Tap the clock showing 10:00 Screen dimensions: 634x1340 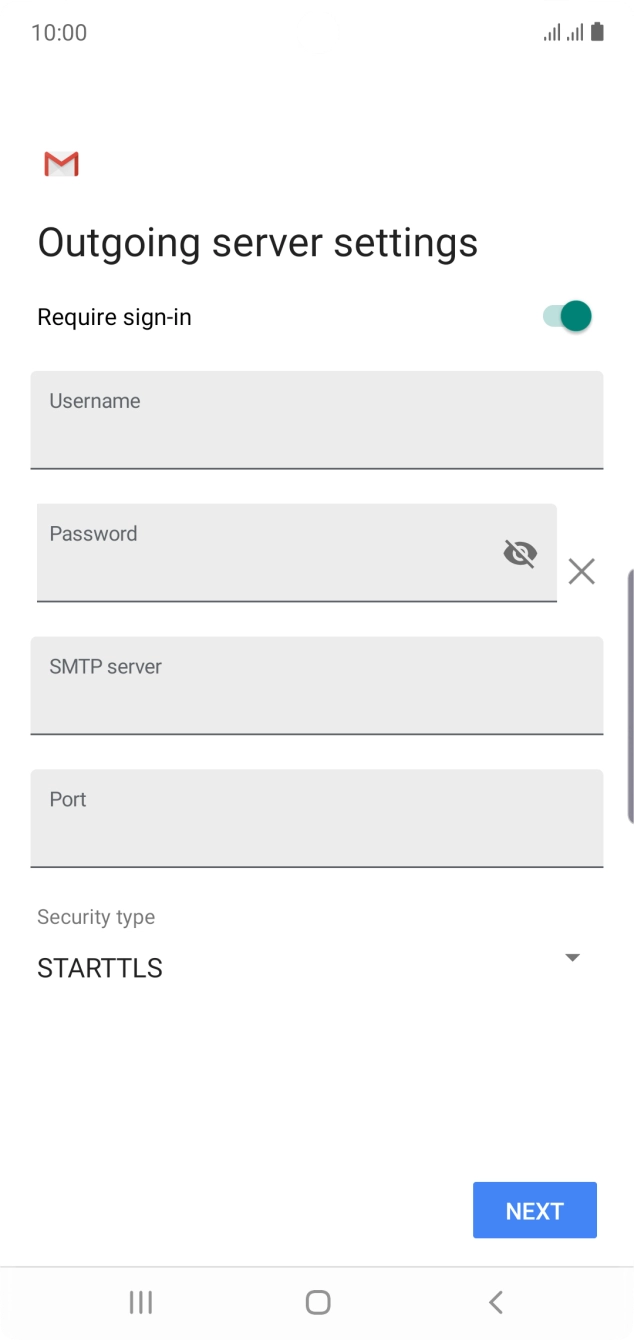(x=59, y=32)
